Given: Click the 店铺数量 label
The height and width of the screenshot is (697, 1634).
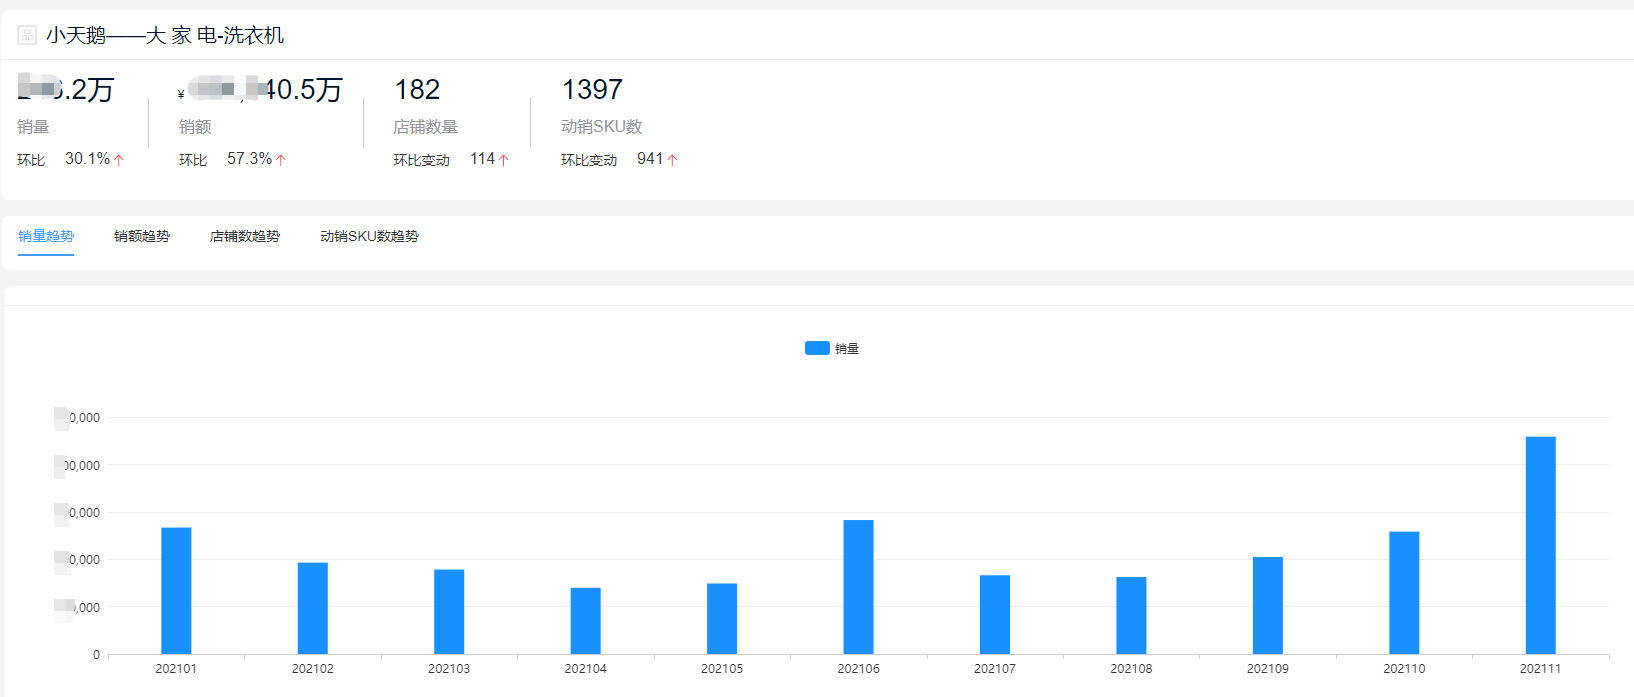Looking at the screenshot, I should (425, 127).
